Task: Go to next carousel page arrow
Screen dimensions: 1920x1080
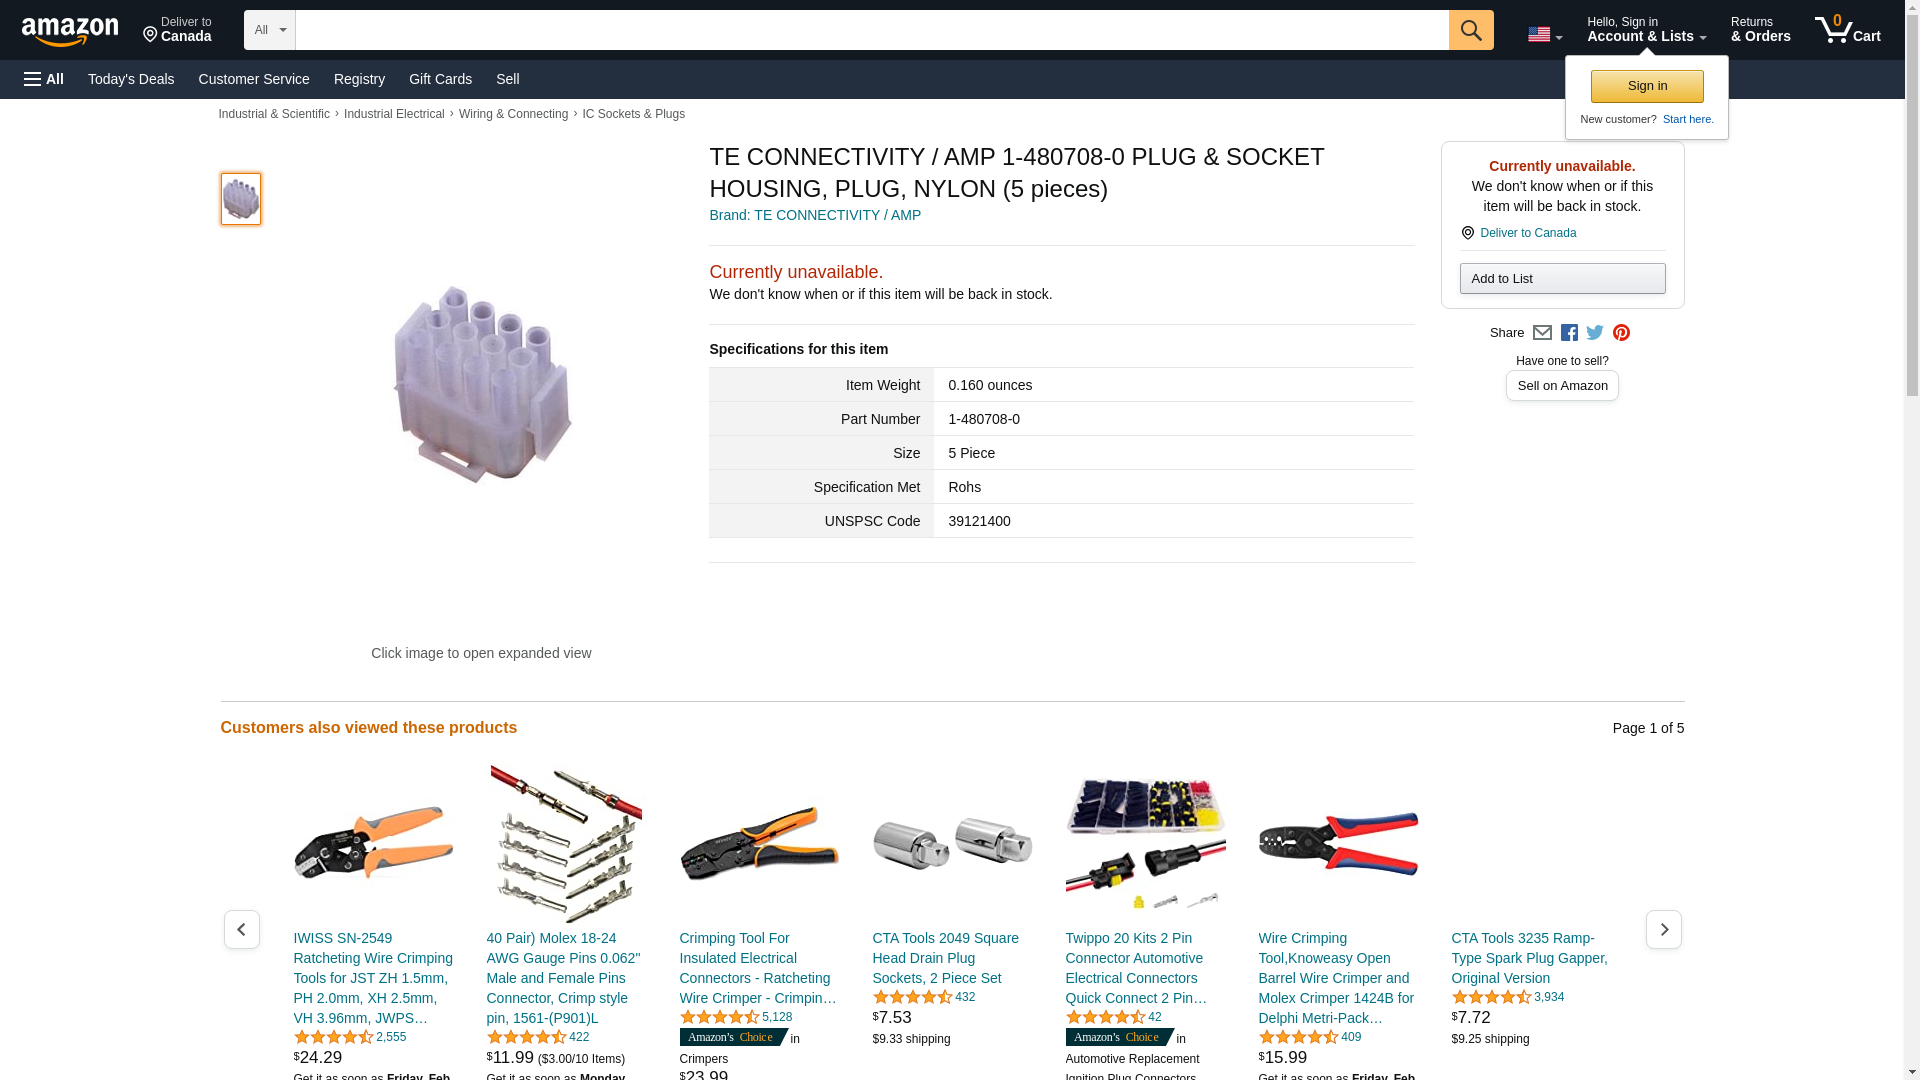Action: point(1664,930)
